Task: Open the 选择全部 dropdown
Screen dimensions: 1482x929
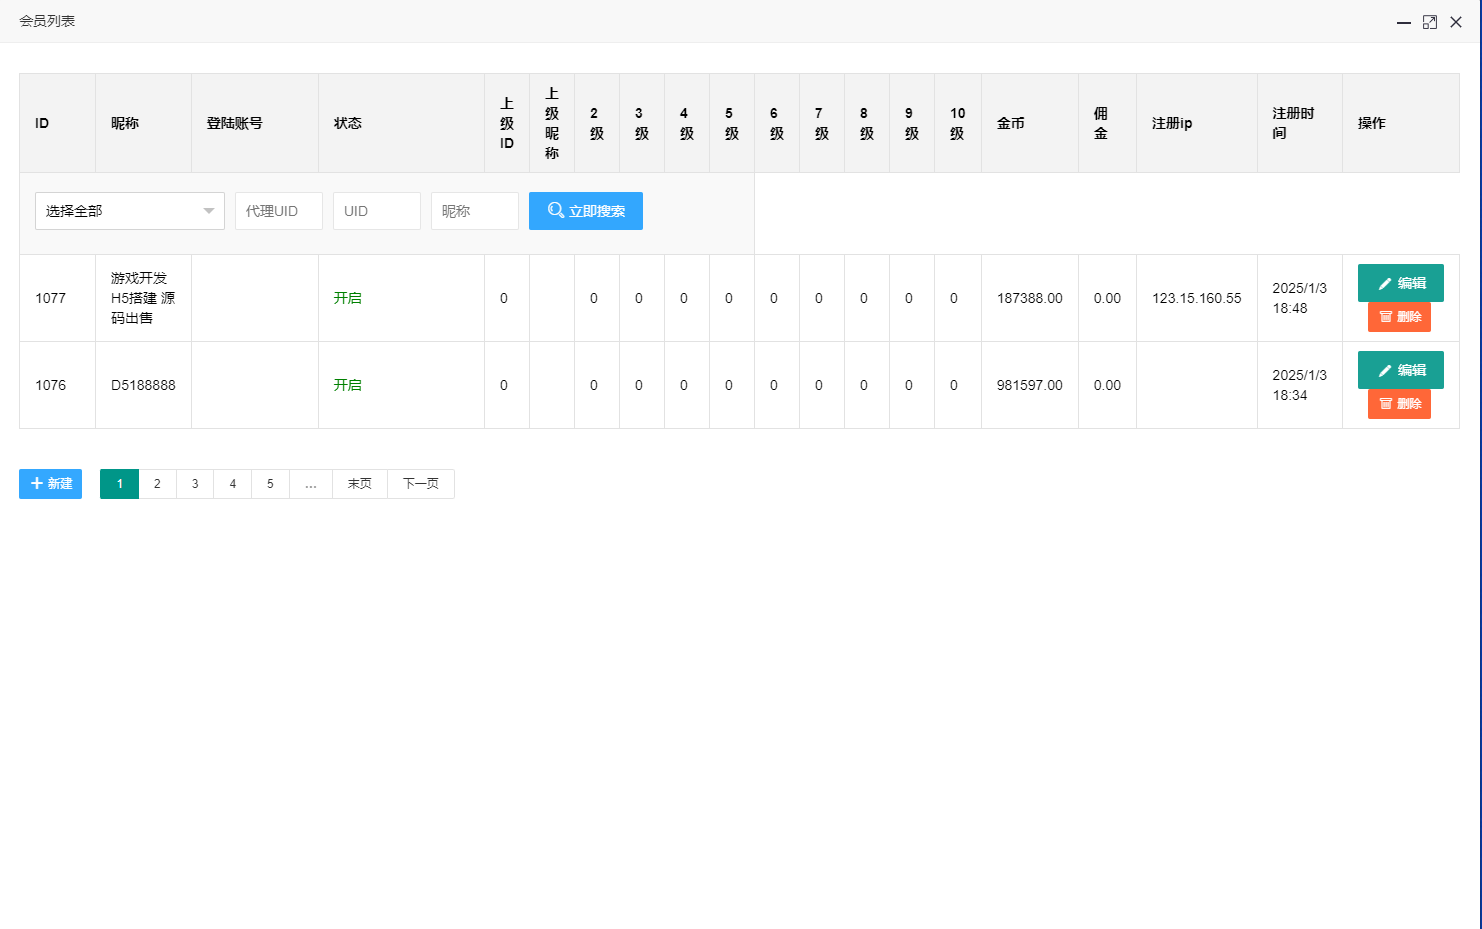Action: click(129, 211)
